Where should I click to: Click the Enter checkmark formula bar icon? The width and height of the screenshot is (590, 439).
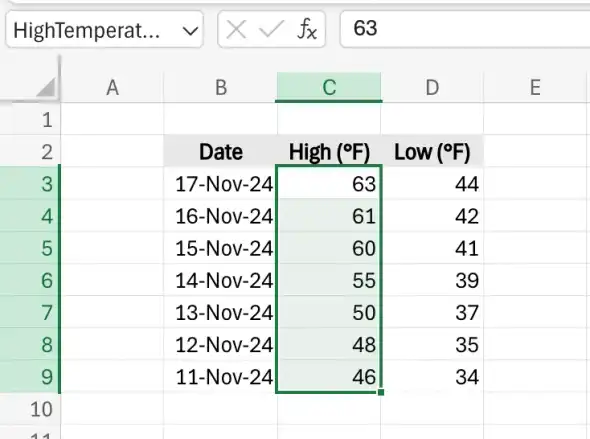coord(271,29)
